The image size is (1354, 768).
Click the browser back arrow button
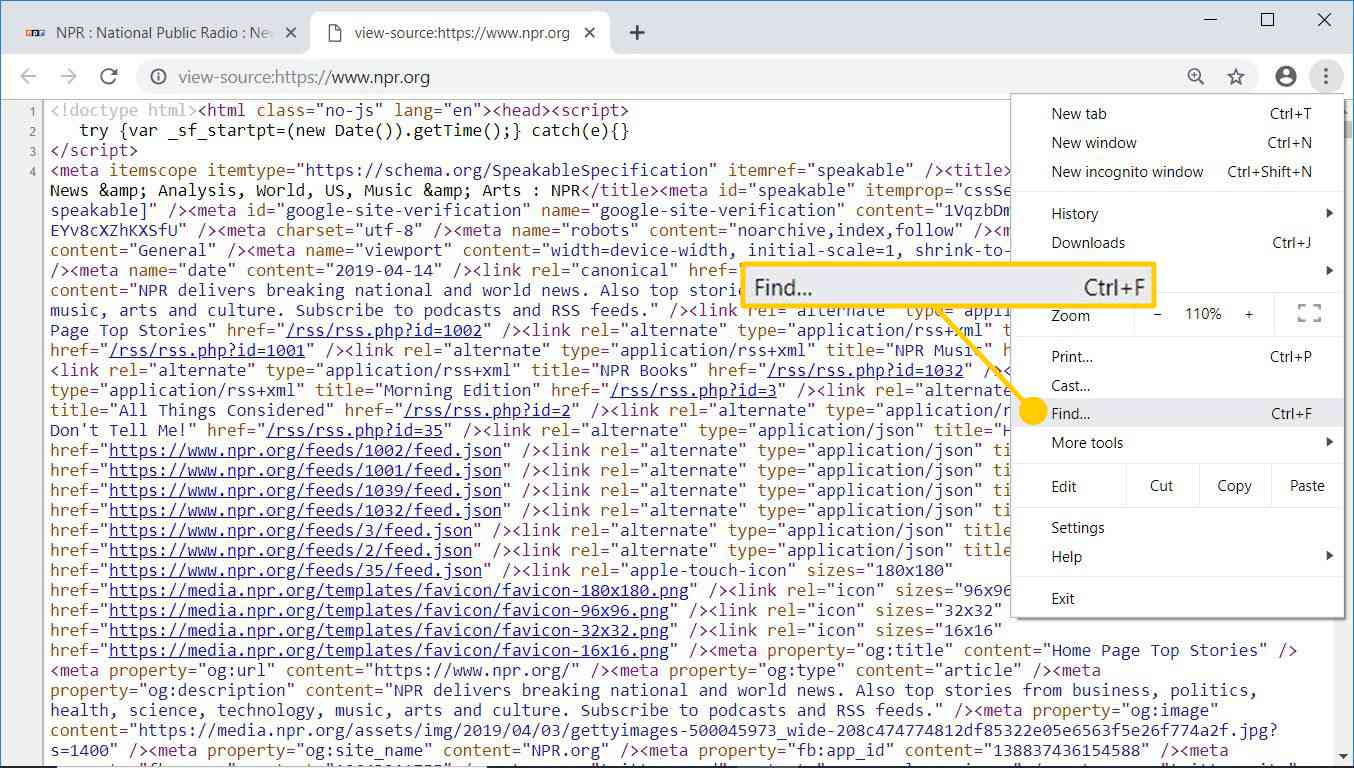(28, 77)
